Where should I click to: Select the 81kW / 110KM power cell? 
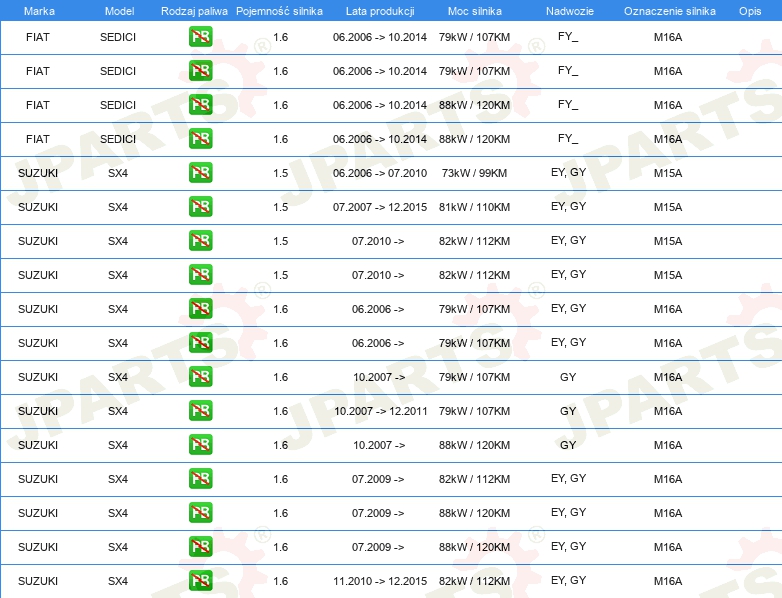tap(474, 207)
